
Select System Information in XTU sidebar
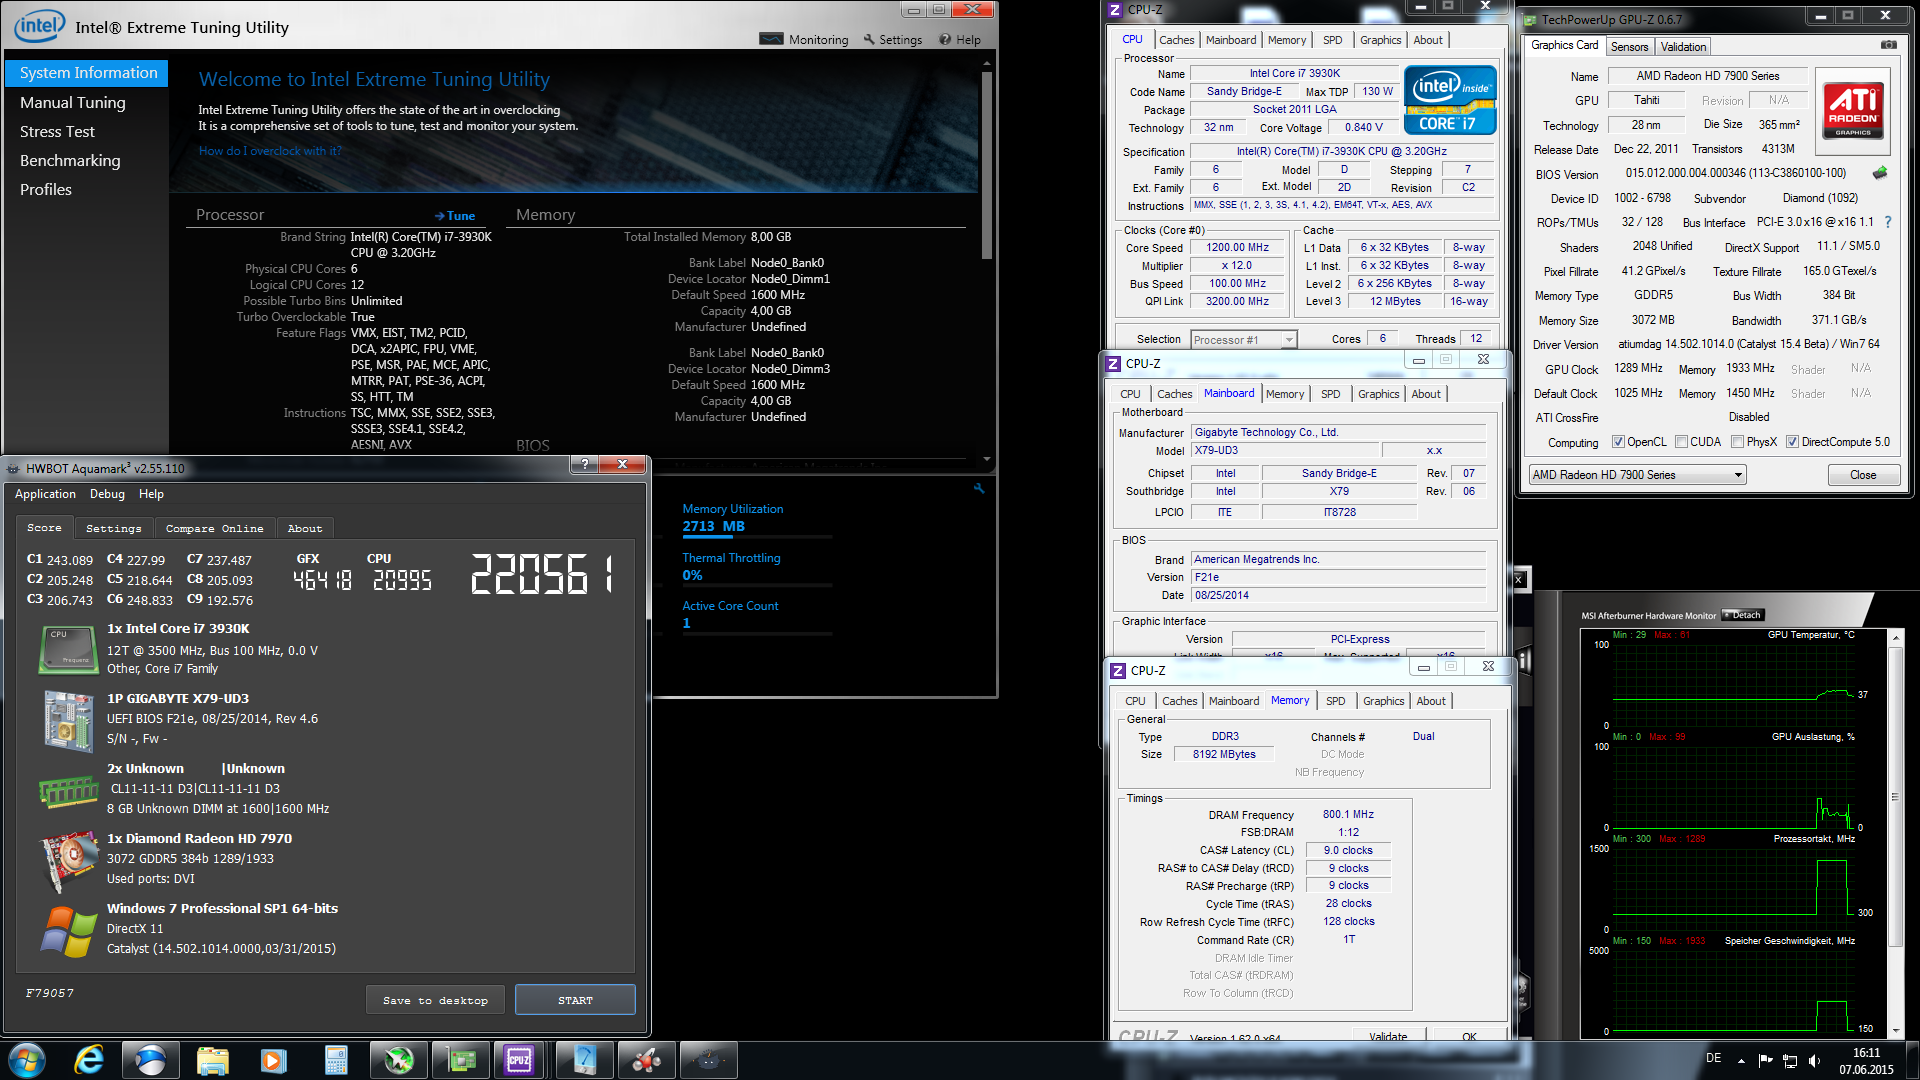point(88,73)
